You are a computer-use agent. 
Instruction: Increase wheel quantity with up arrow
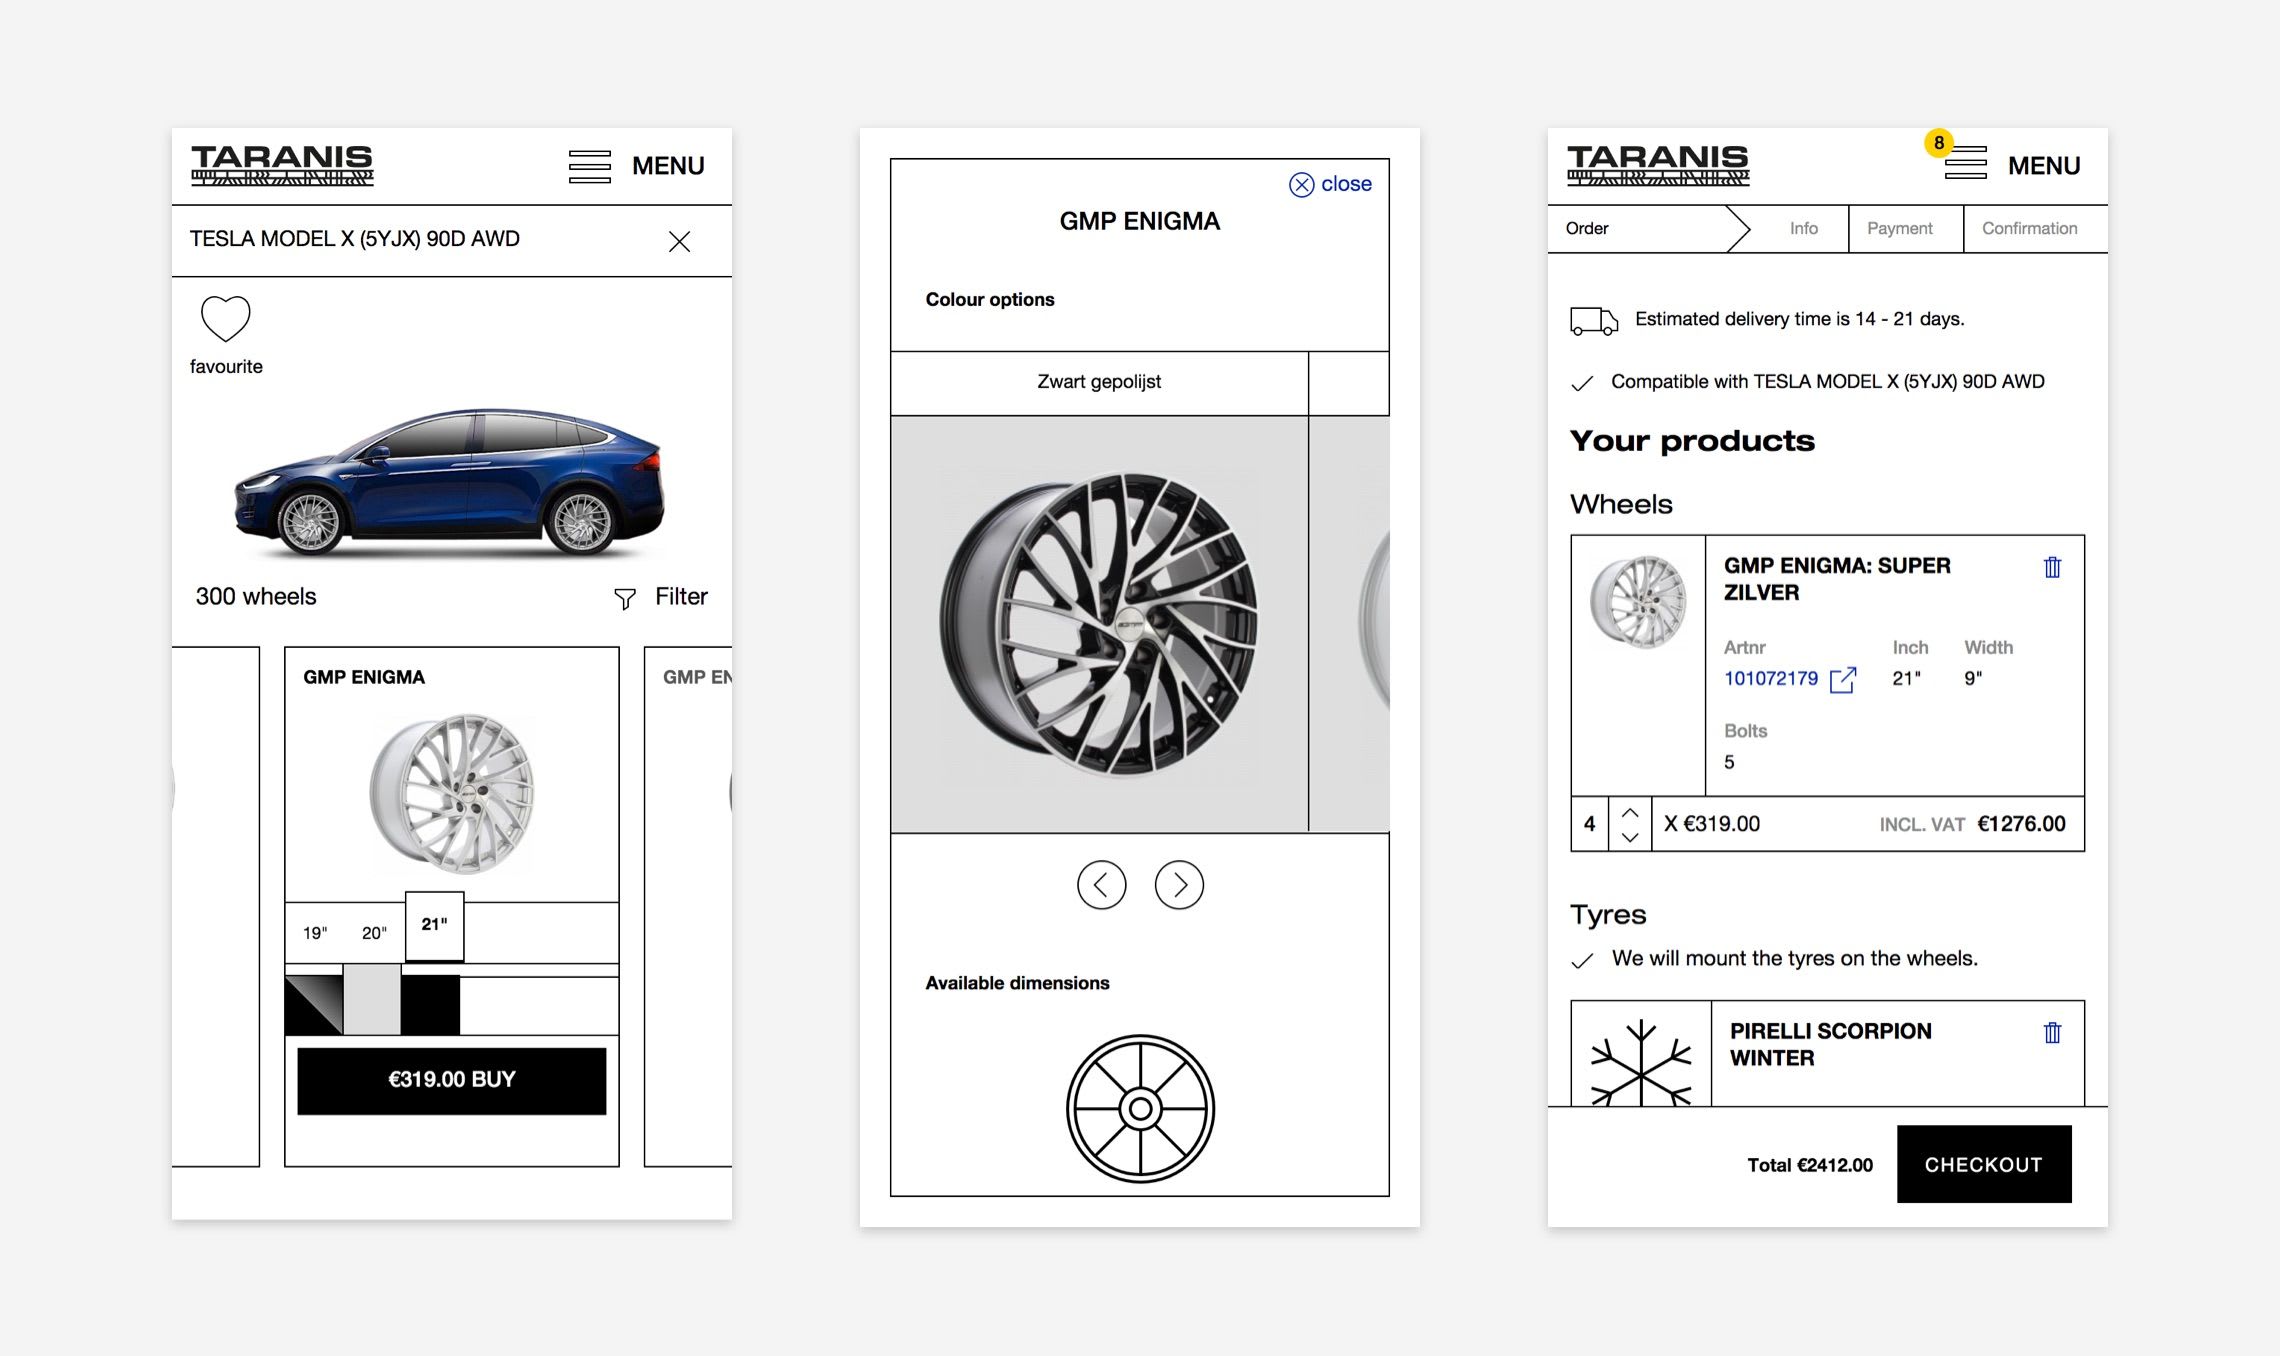[1630, 812]
